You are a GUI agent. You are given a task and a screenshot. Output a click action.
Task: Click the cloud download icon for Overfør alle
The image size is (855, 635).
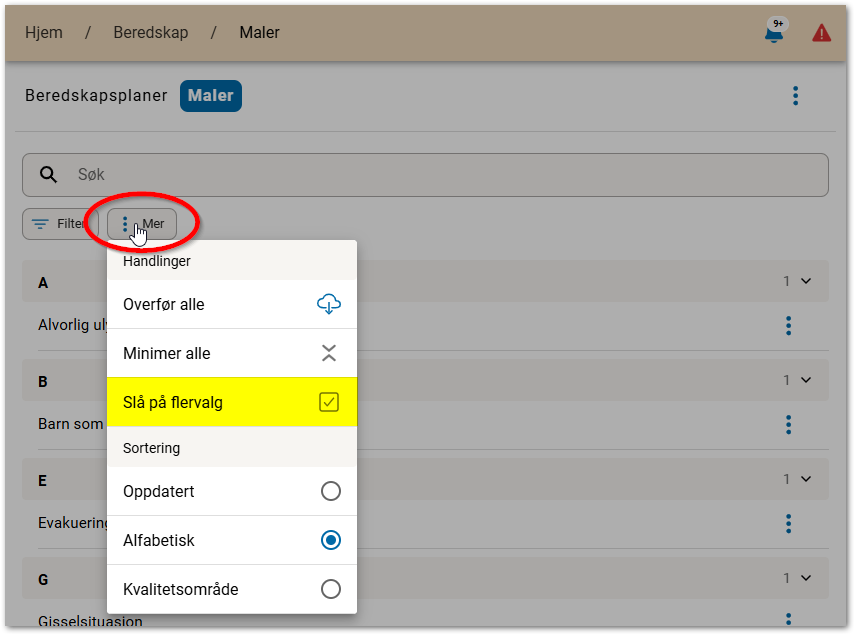click(x=329, y=304)
